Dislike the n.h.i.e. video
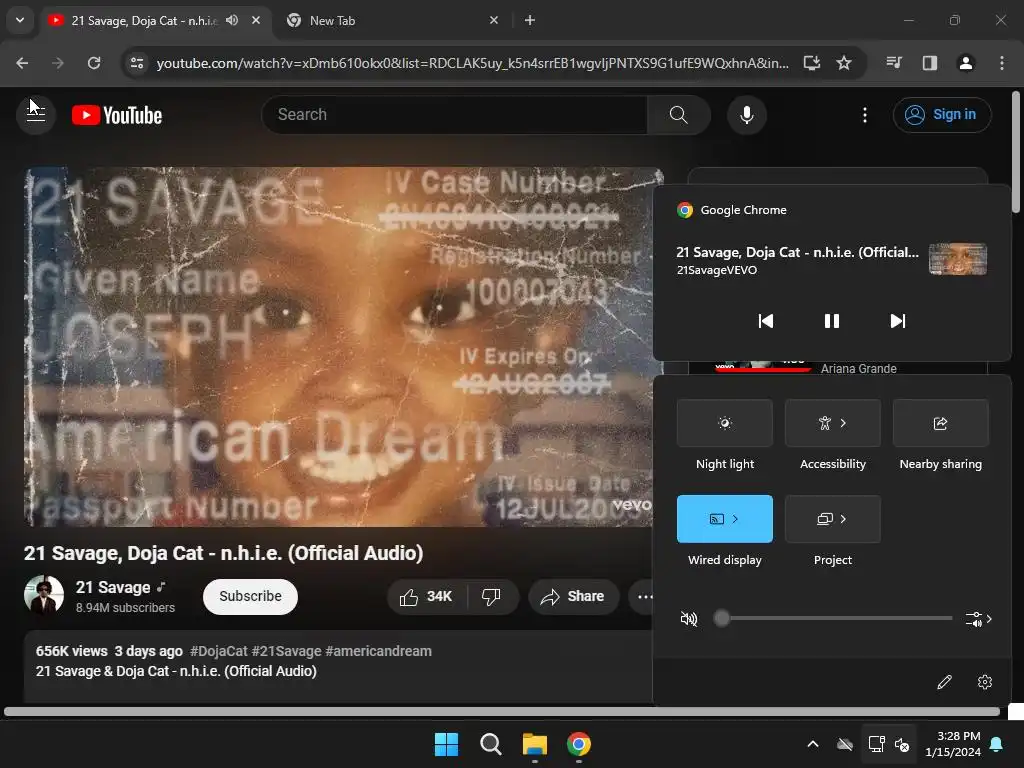 (491, 596)
